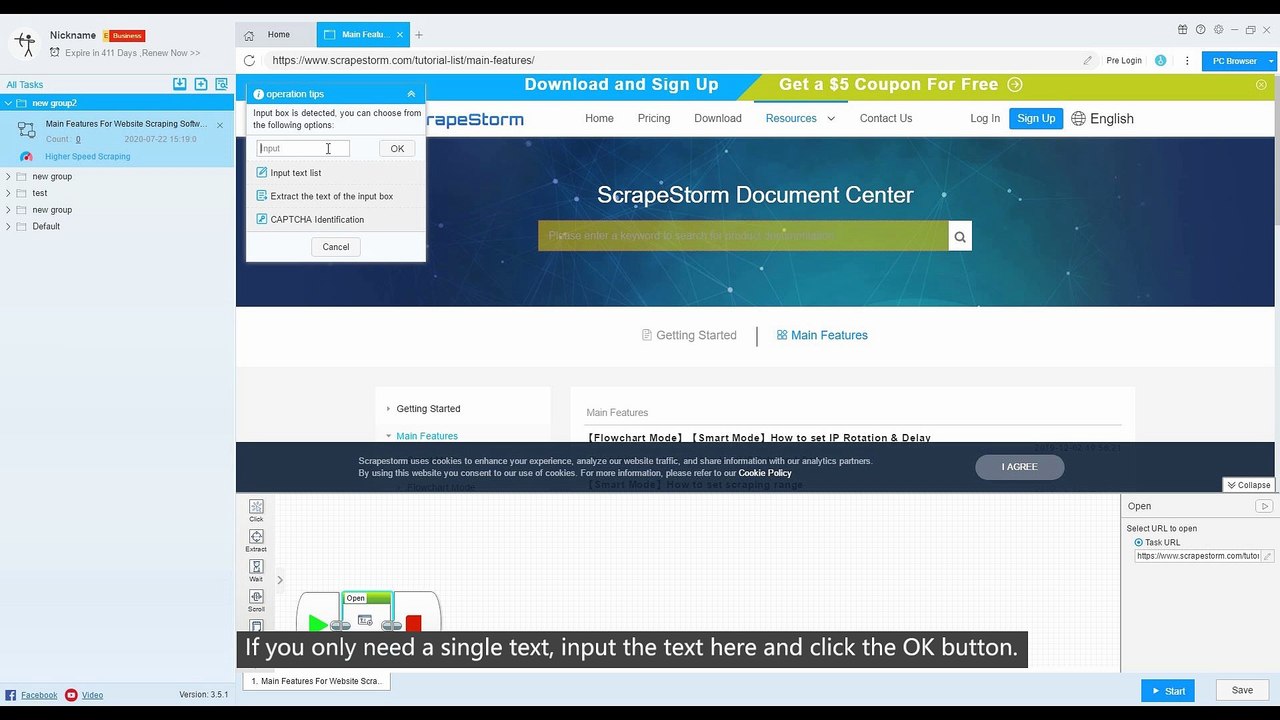Screen dimensions: 1280x720
Task: Expand the test folder
Action: [9, 193]
